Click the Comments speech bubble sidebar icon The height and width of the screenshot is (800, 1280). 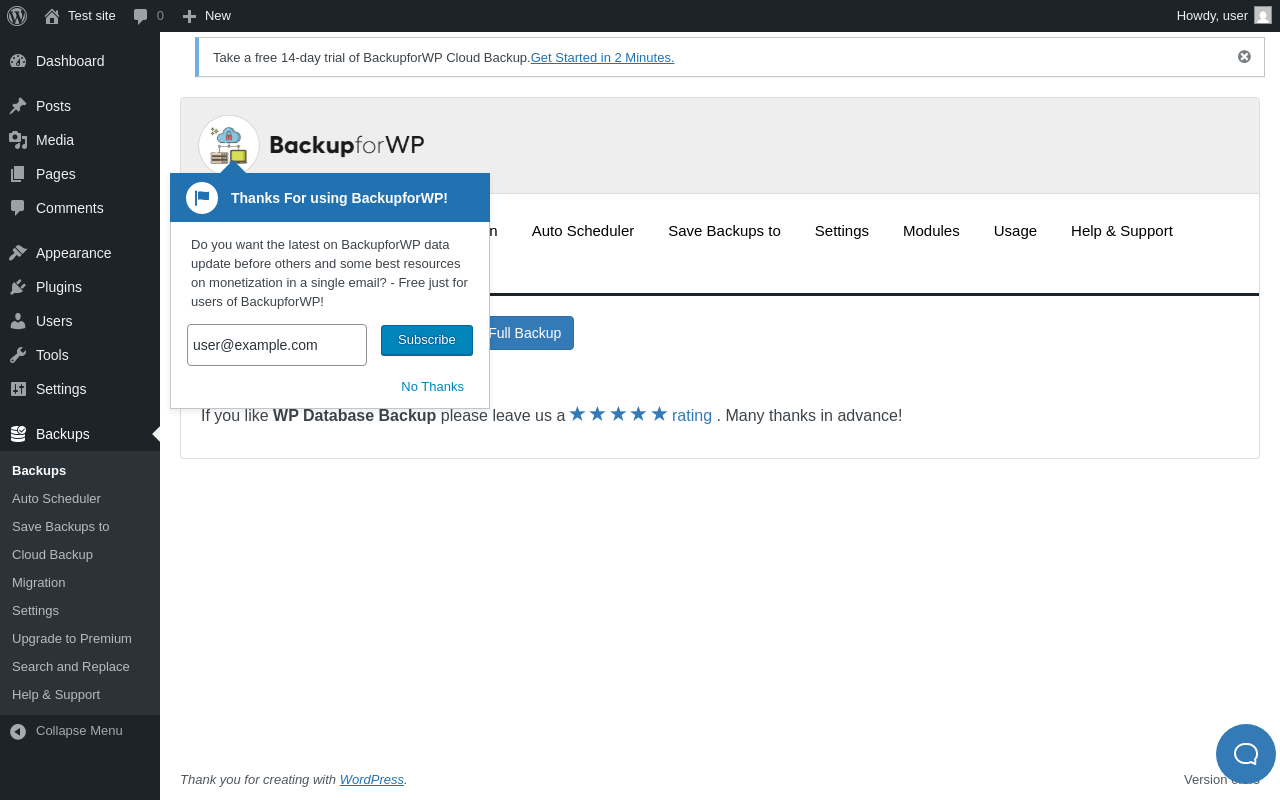coord(18,208)
